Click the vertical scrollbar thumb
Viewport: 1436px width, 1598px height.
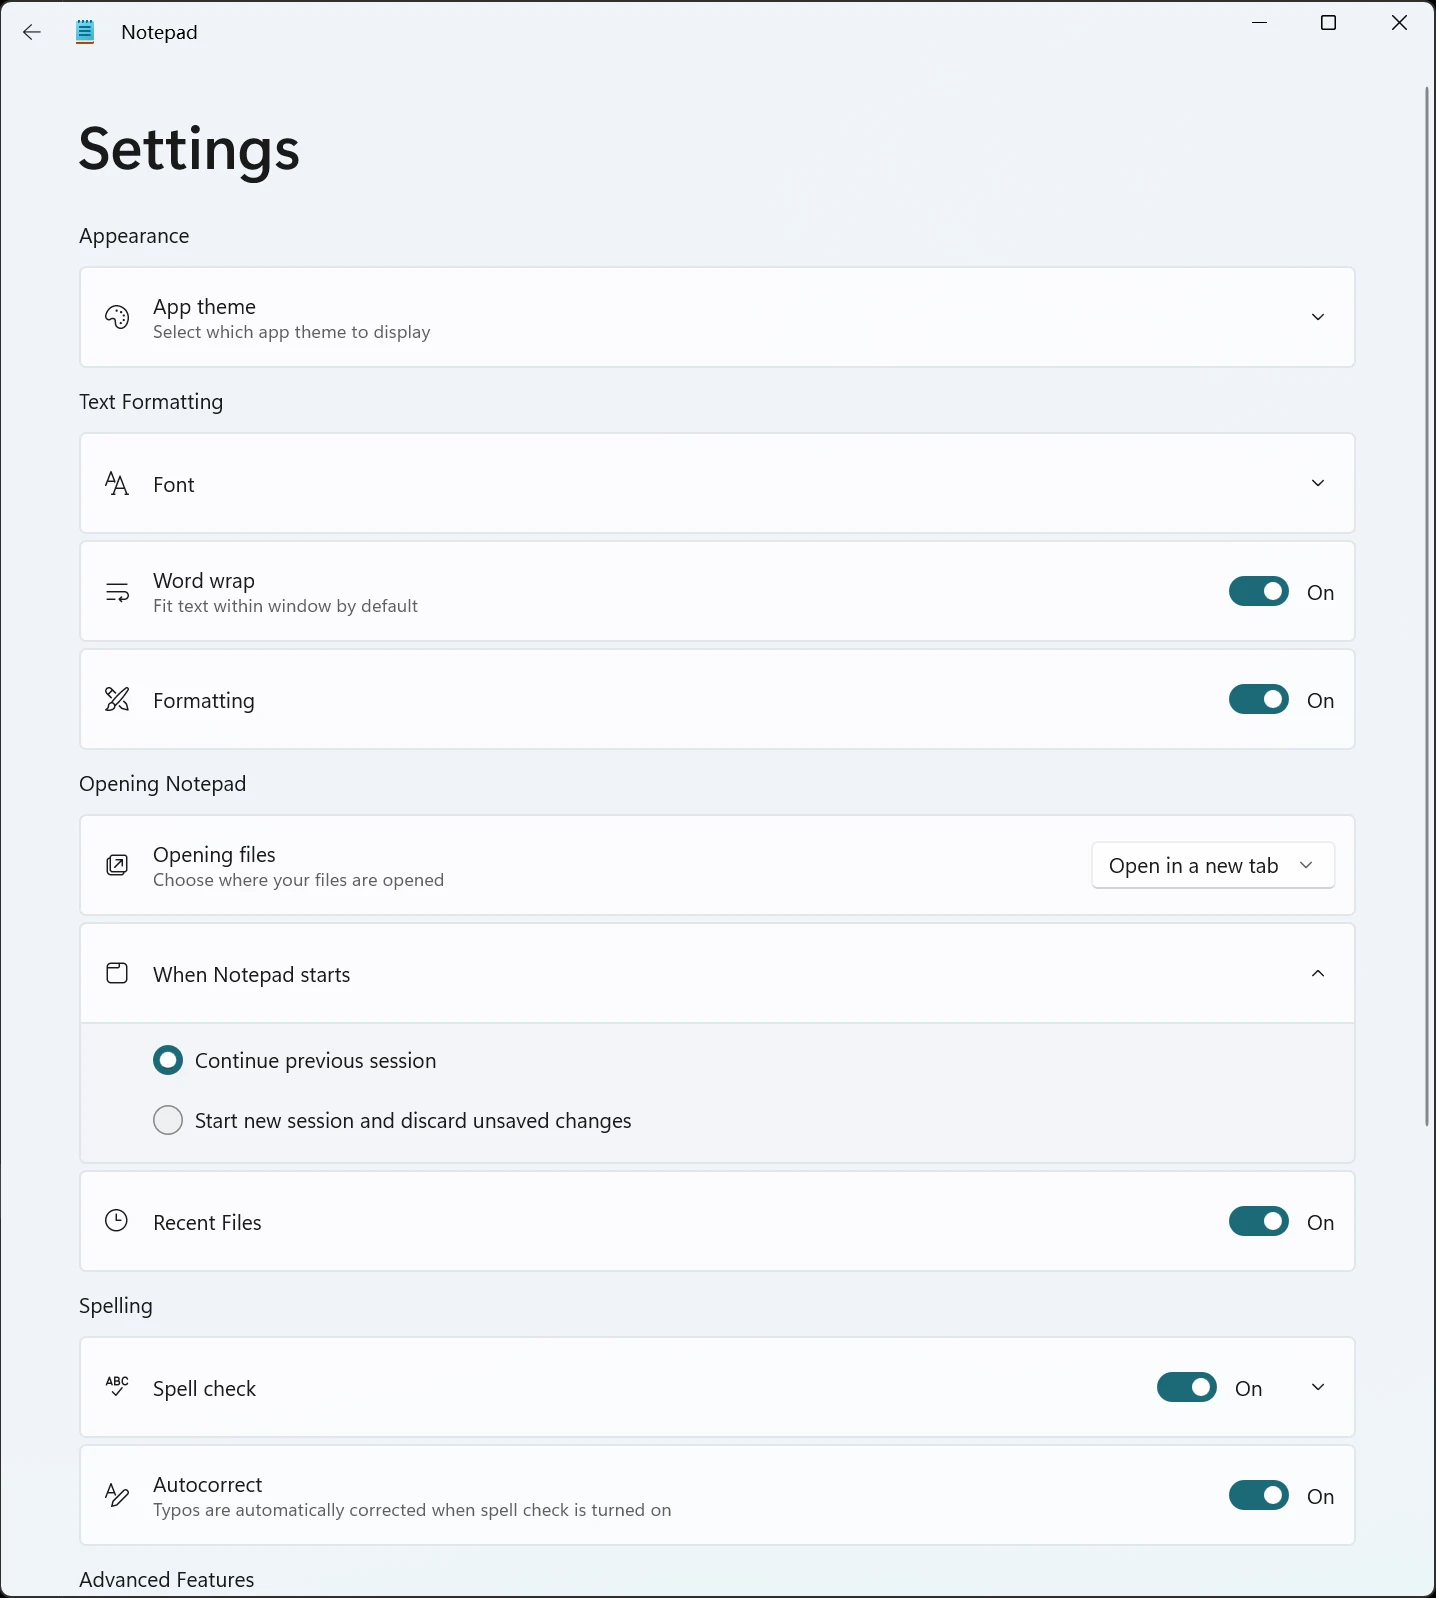1427,606
